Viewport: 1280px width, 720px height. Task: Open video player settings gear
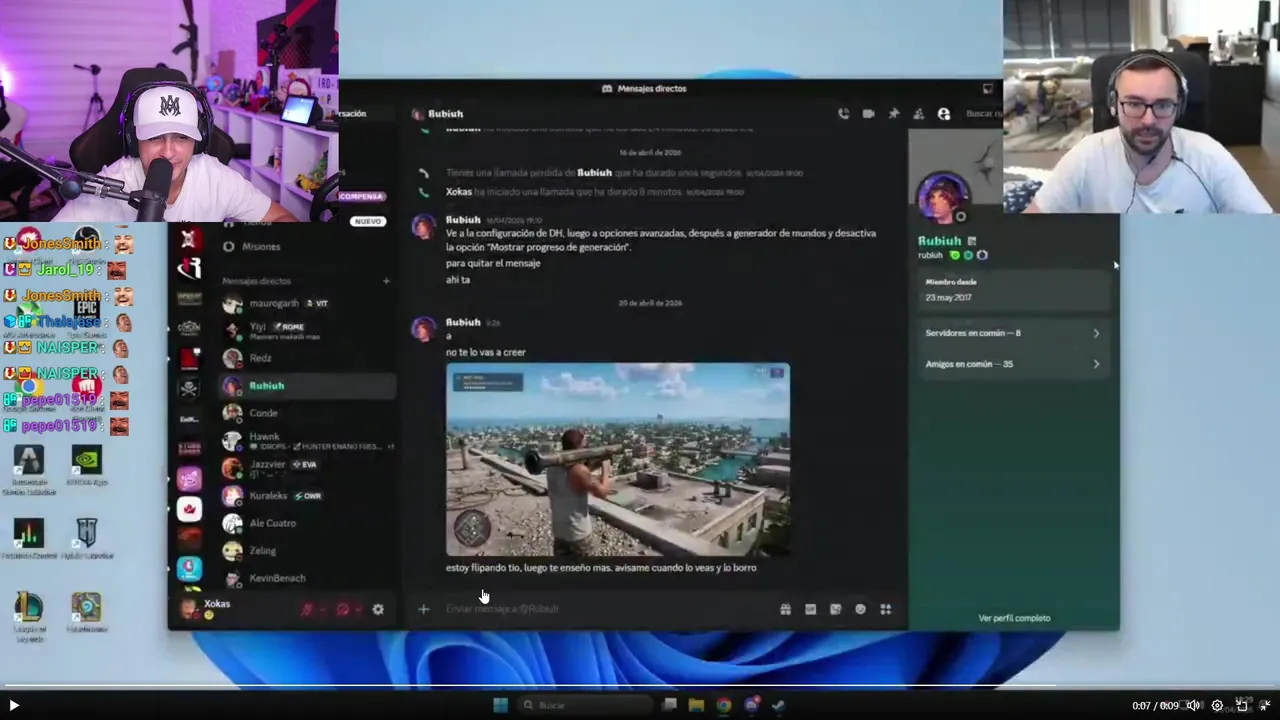[x=1217, y=705]
